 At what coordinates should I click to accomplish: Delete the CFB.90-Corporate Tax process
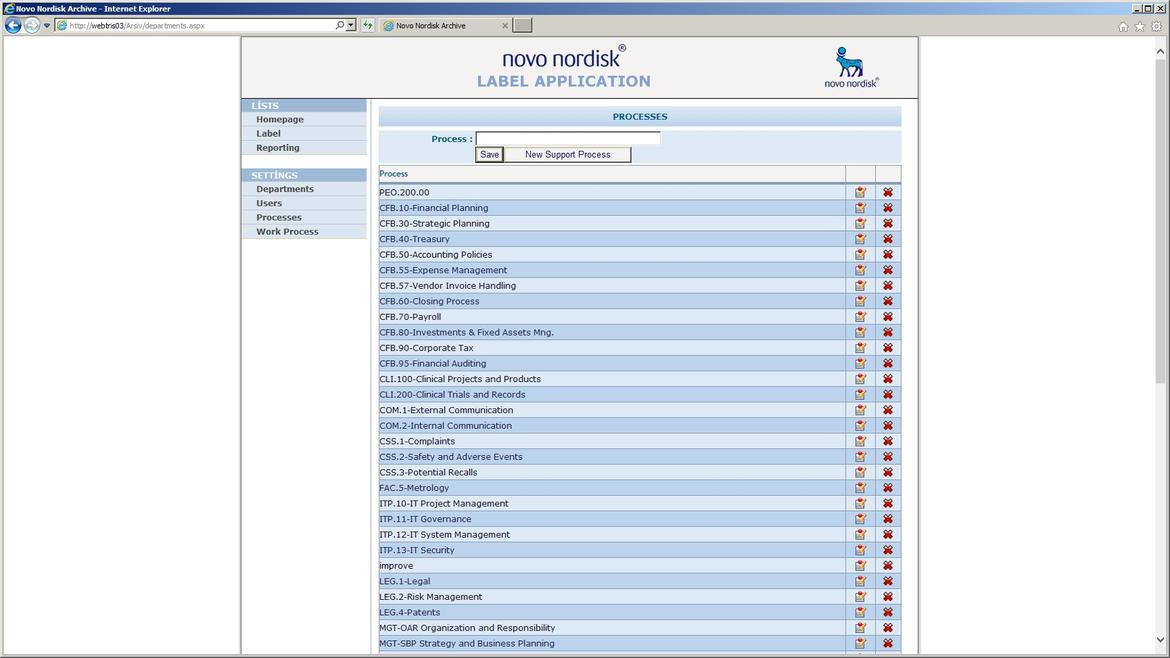coord(888,348)
